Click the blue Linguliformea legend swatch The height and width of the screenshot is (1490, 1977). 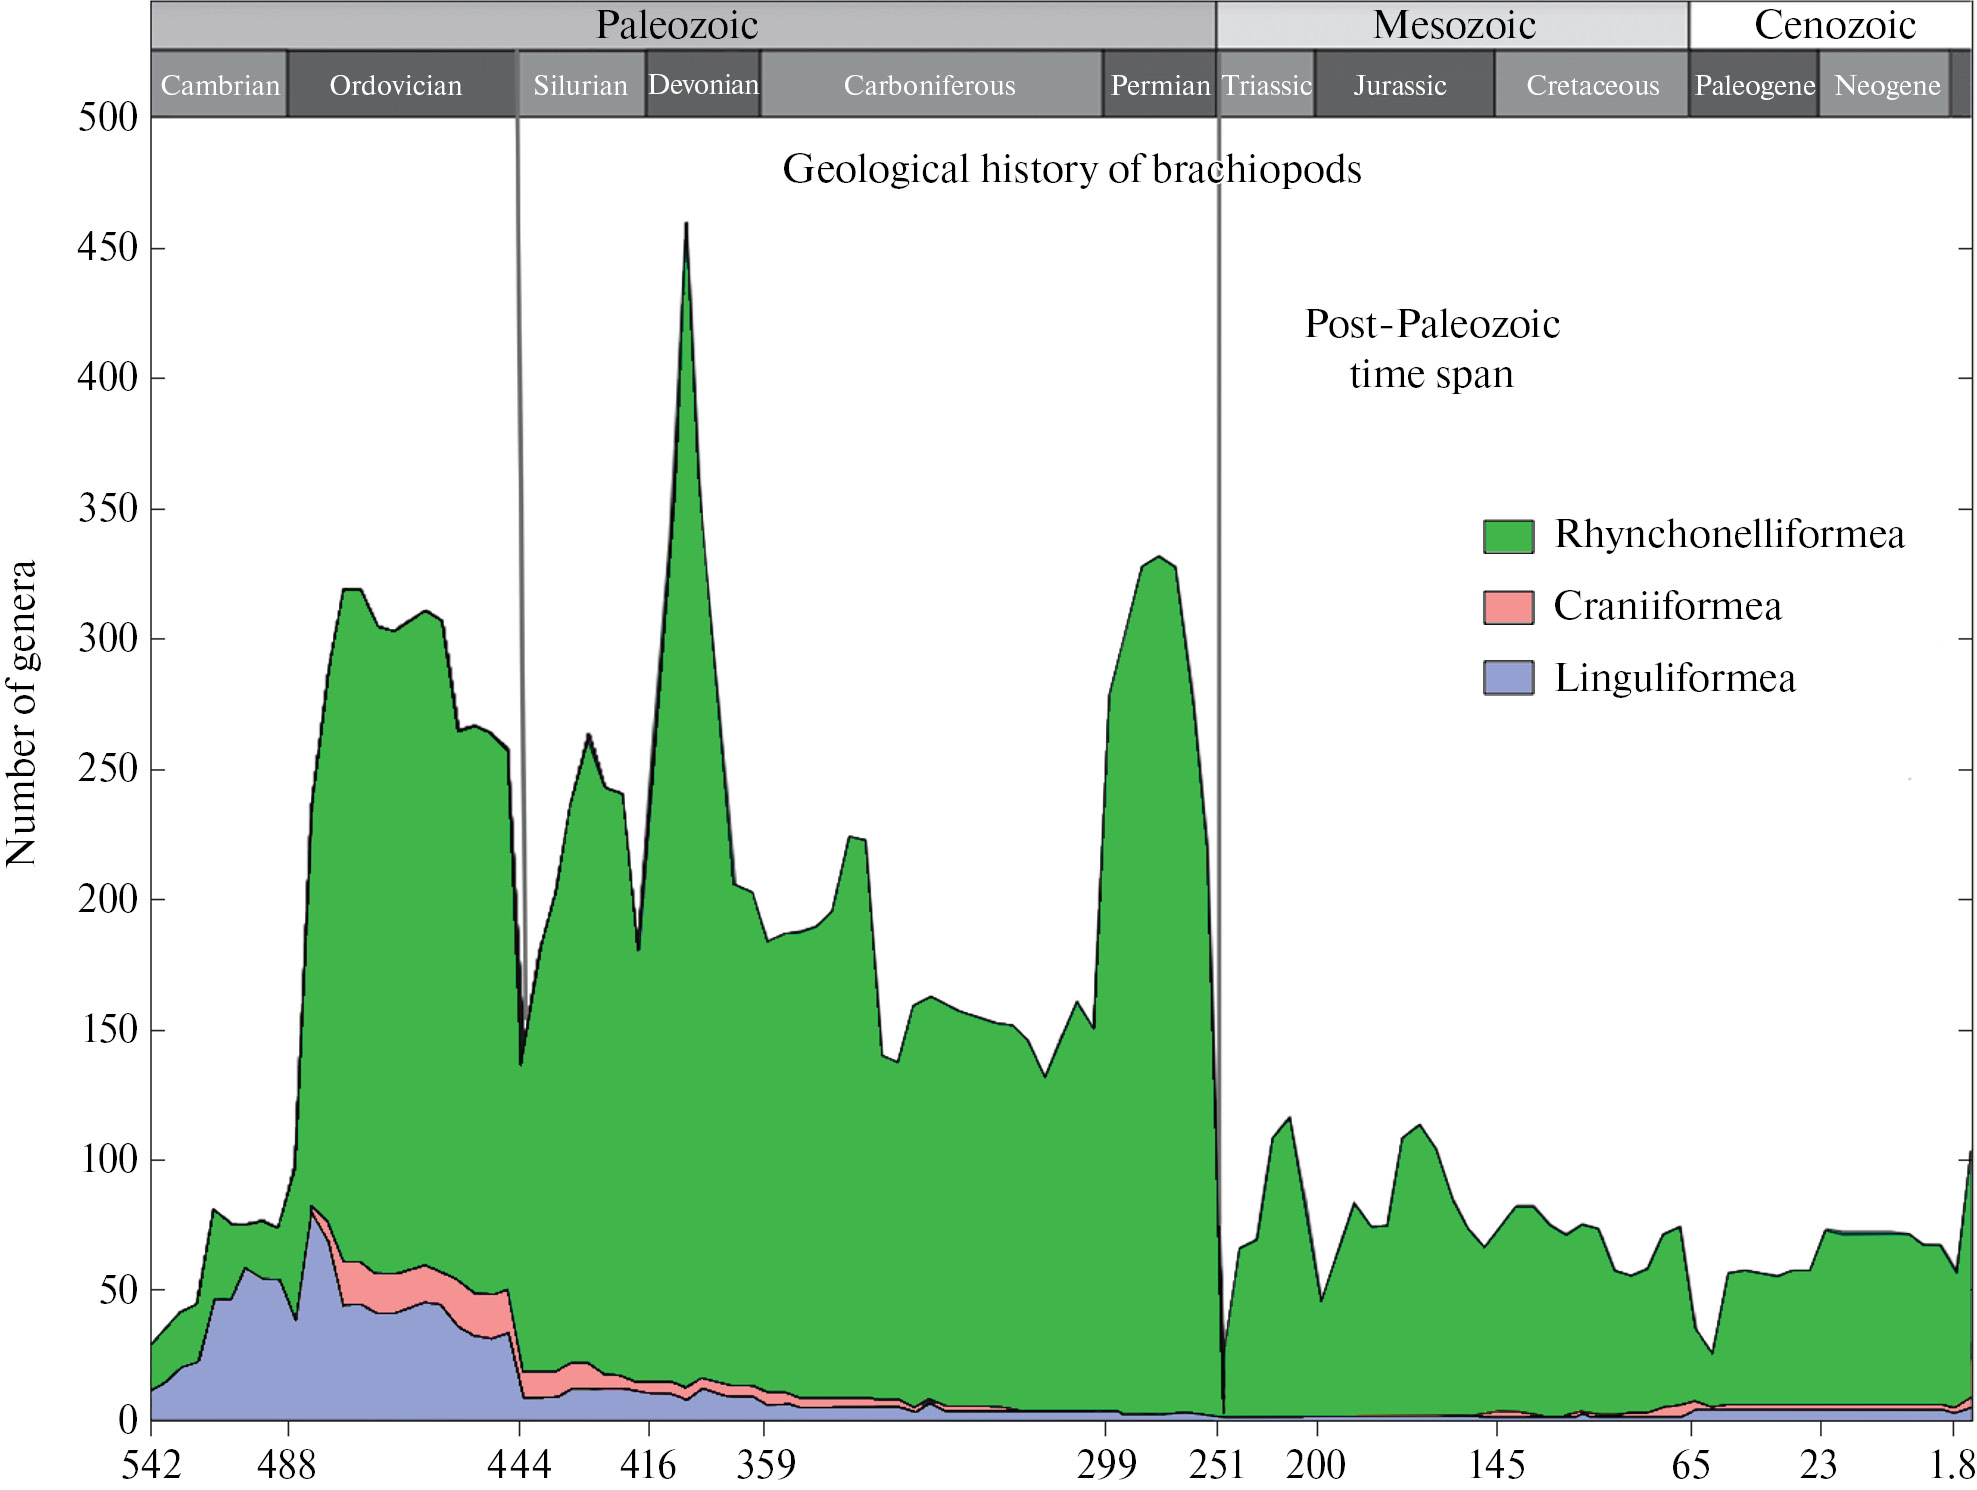click(1508, 678)
